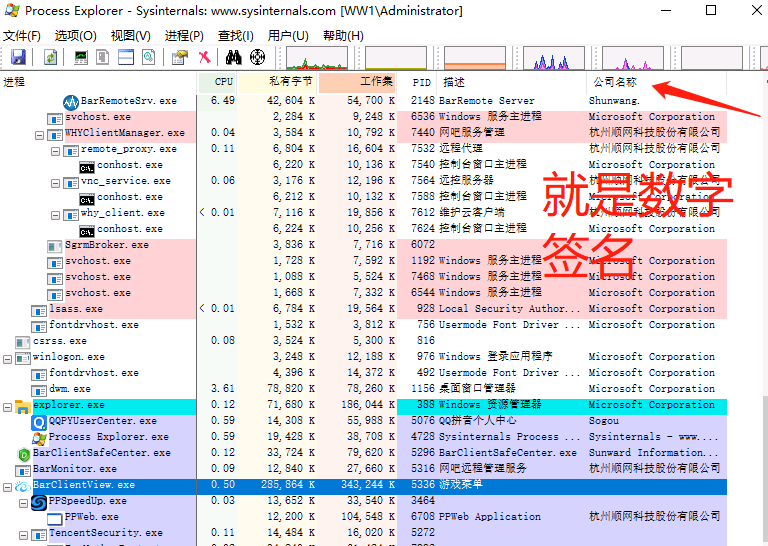The image size is (768, 546).
Task: Open the 文件(F) menu
Action: pos(22,35)
